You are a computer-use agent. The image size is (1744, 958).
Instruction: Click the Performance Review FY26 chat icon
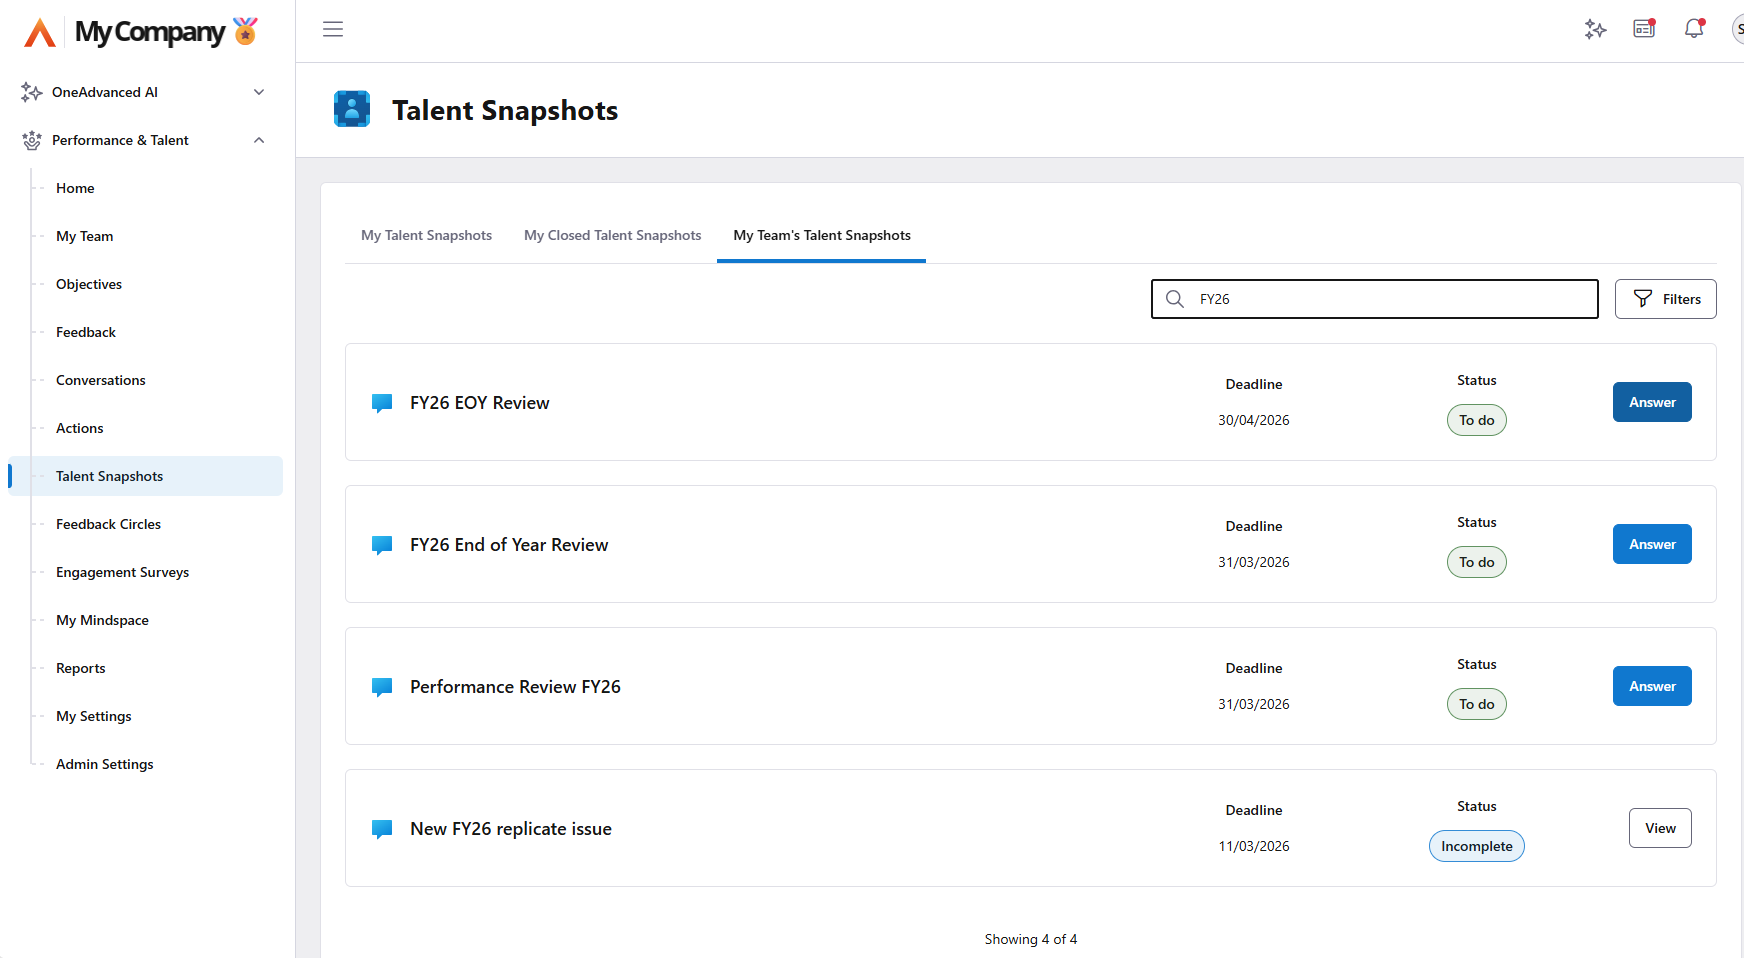[382, 687]
